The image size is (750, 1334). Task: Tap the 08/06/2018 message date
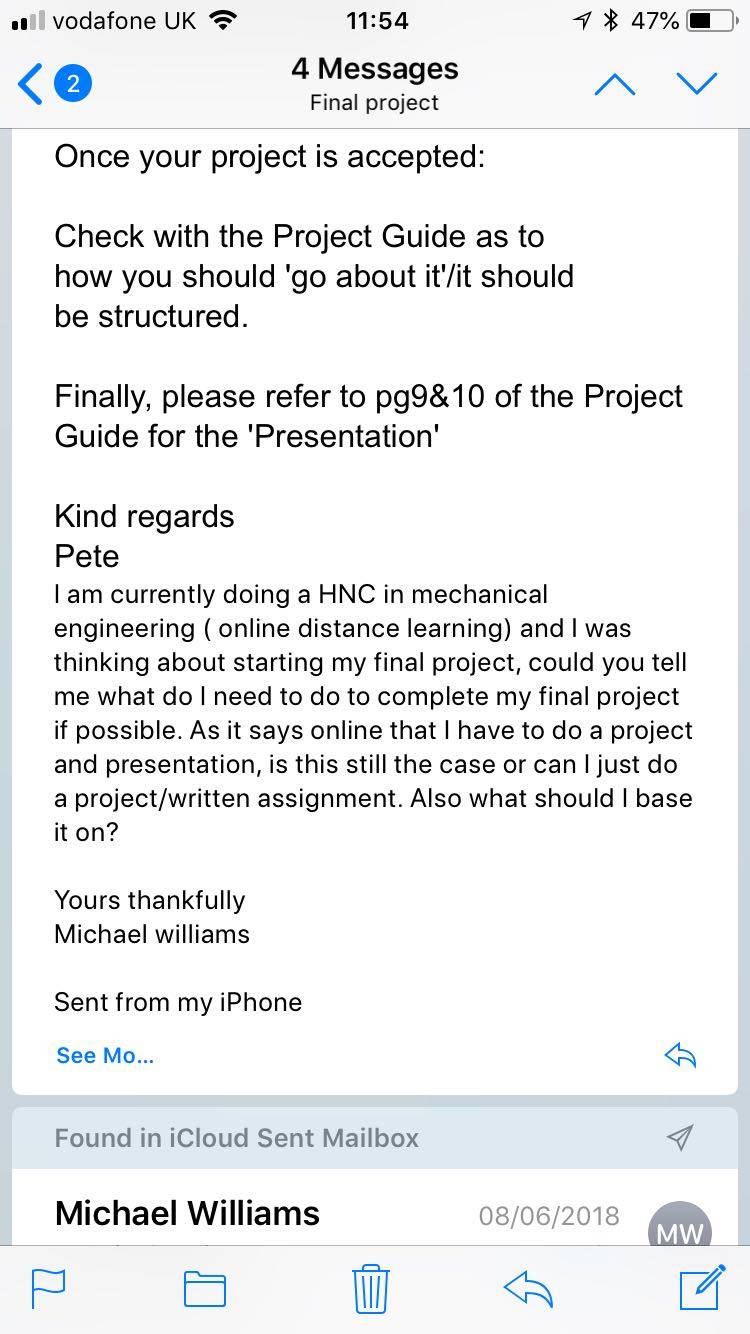point(549,1216)
